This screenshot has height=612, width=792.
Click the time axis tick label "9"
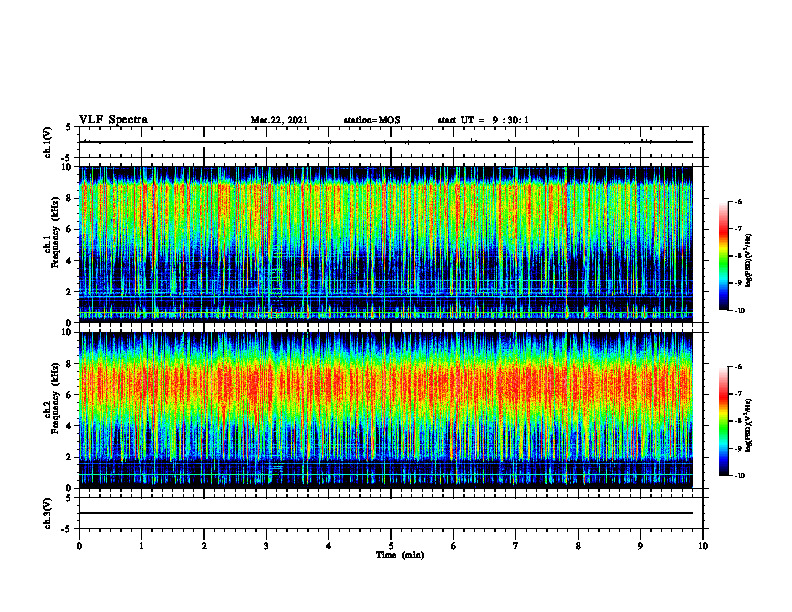640,546
